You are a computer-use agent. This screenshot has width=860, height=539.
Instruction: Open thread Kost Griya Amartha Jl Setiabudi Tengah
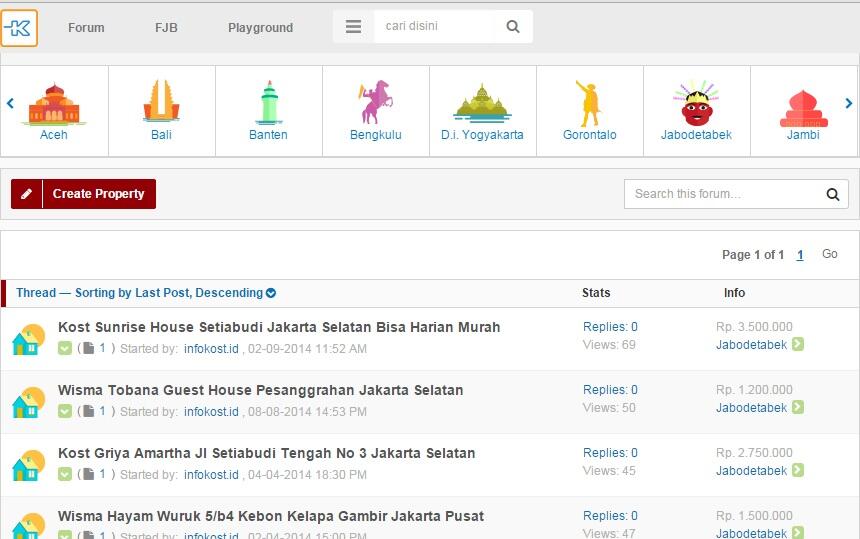click(267, 453)
